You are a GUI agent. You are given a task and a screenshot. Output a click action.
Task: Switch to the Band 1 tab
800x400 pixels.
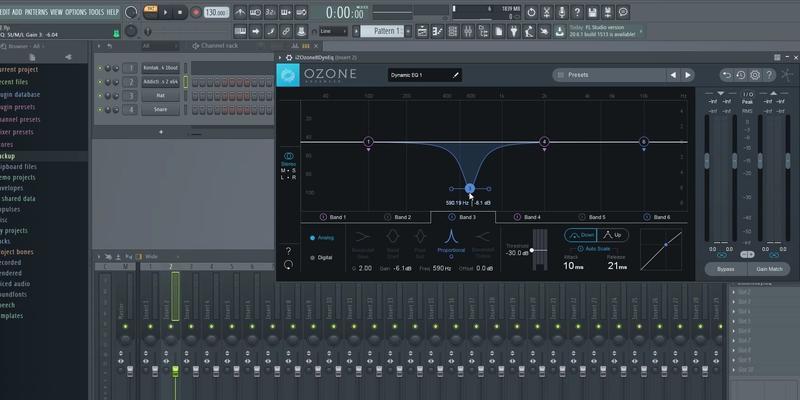tap(333, 217)
